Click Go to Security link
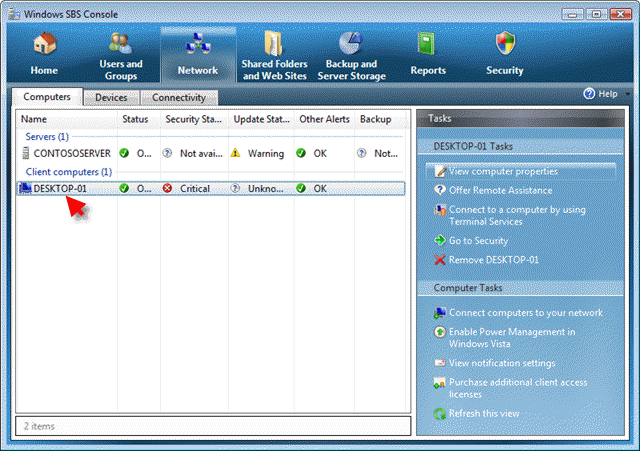 pos(478,241)
